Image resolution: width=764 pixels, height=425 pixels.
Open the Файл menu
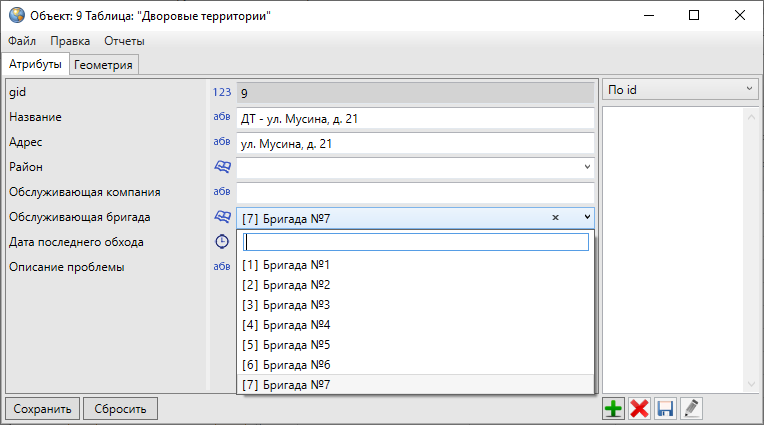22,41
